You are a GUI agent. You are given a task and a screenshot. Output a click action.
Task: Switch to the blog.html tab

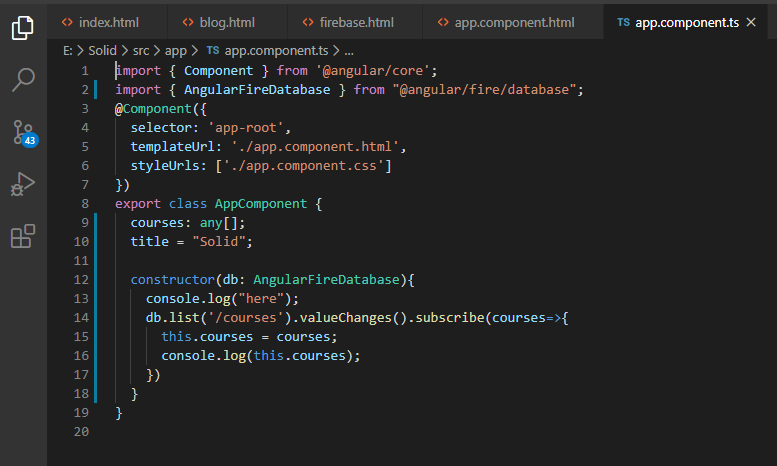click(221, 21)
